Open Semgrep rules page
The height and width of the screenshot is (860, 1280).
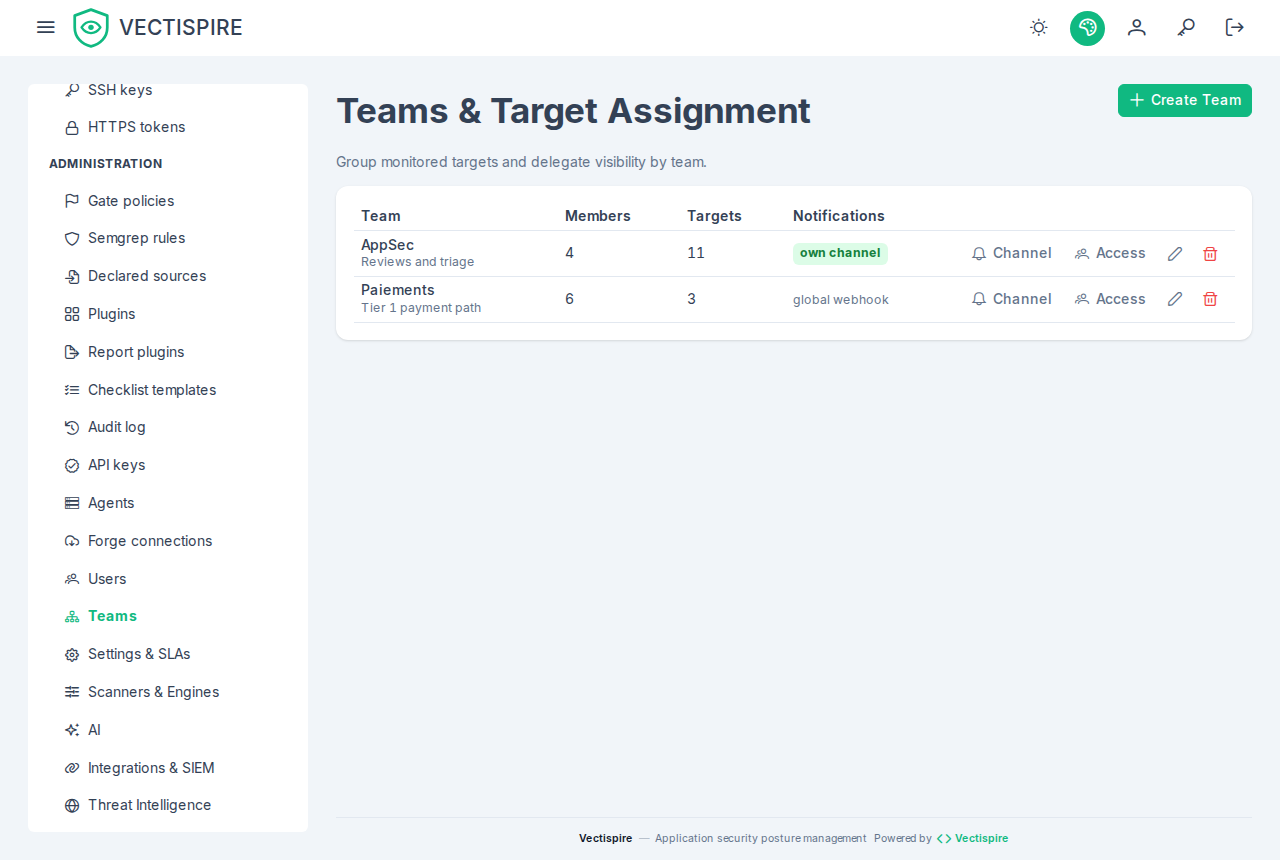click(x=168, y=238)
